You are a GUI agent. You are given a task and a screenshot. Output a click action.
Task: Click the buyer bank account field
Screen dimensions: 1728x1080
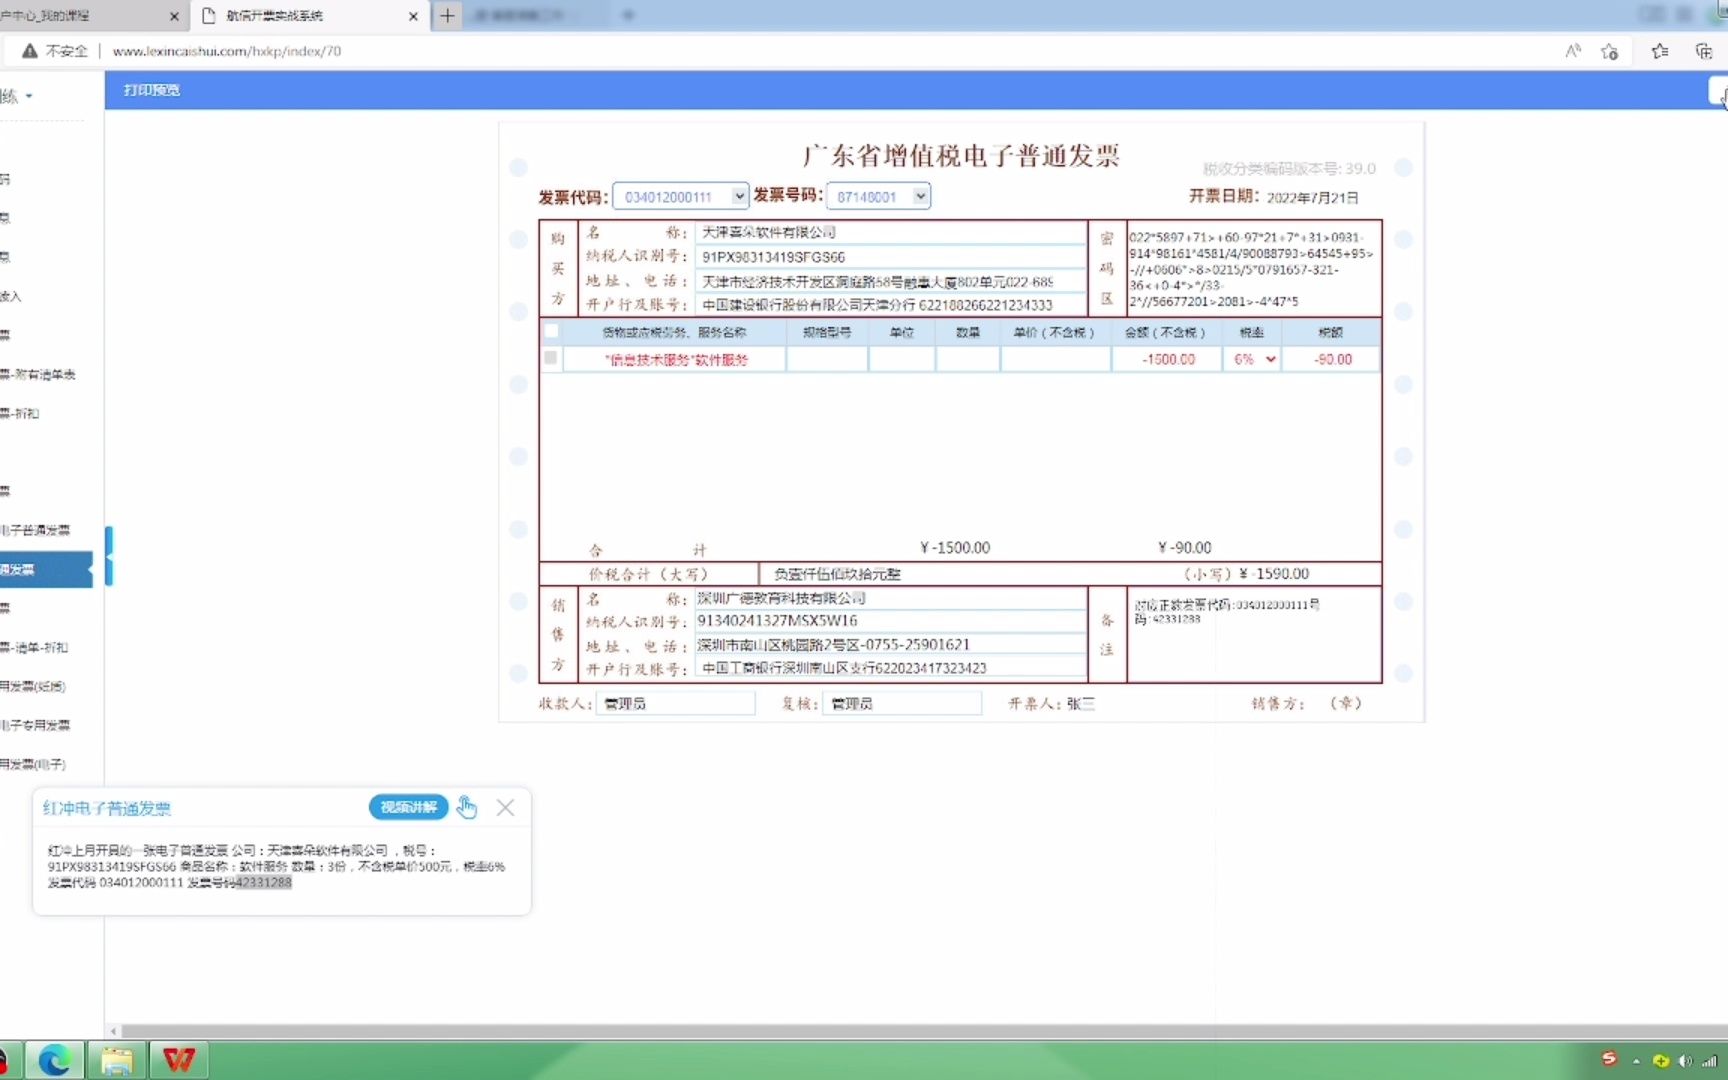pos(890,305)
